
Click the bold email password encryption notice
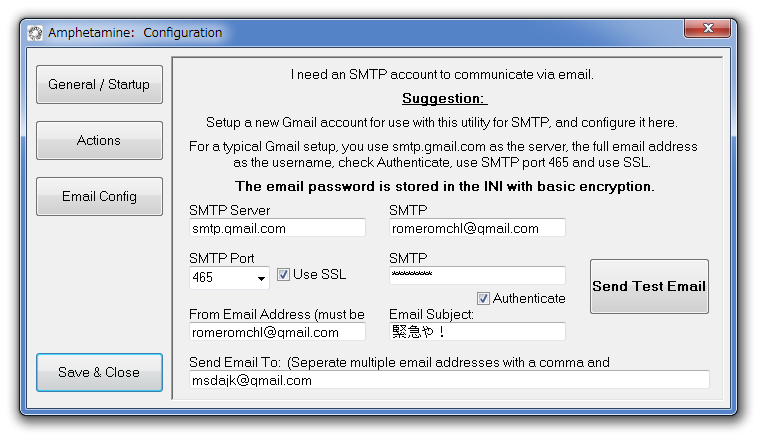[x=445, y=186]
